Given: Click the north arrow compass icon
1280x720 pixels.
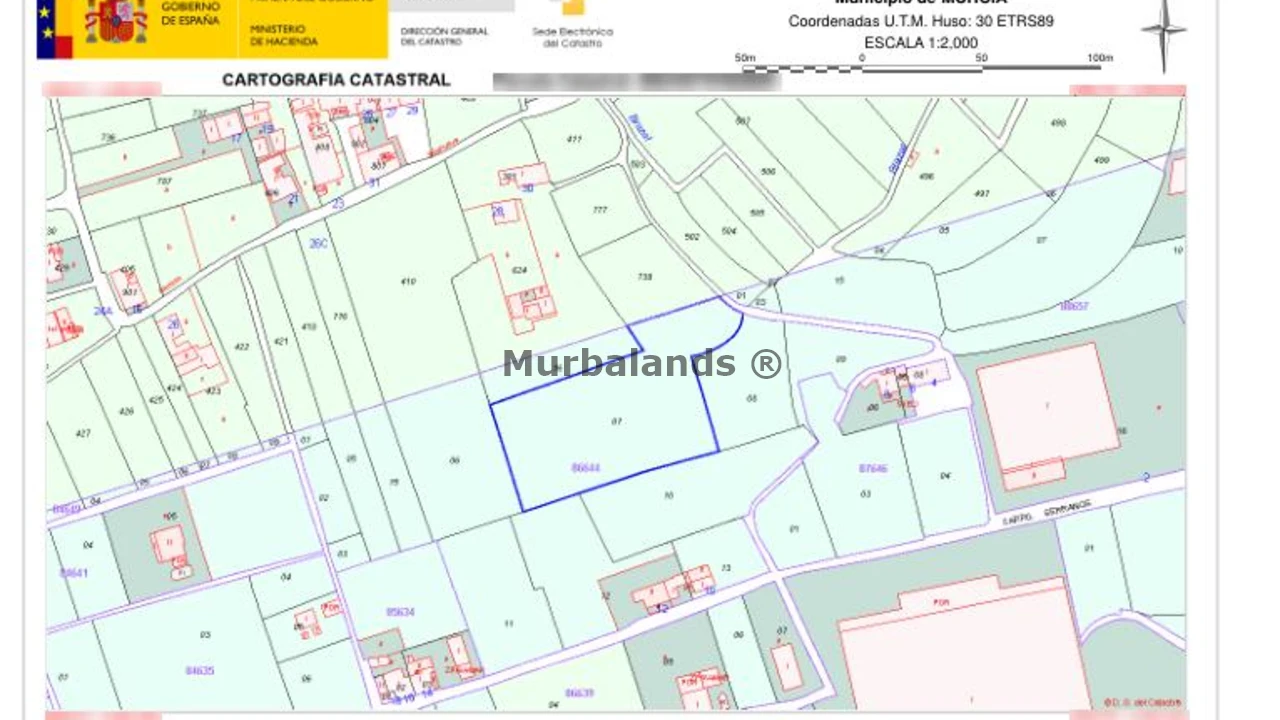Looking at the screenshot, I should pos(1164,32).
